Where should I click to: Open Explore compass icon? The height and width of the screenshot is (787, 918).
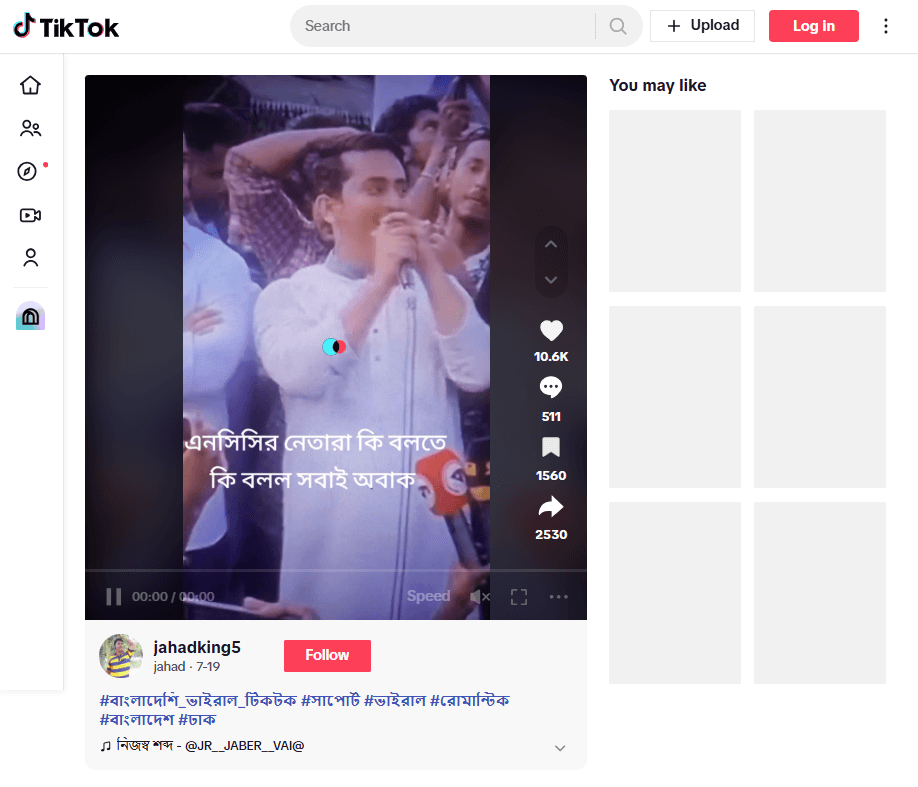[x=28, y=171]
